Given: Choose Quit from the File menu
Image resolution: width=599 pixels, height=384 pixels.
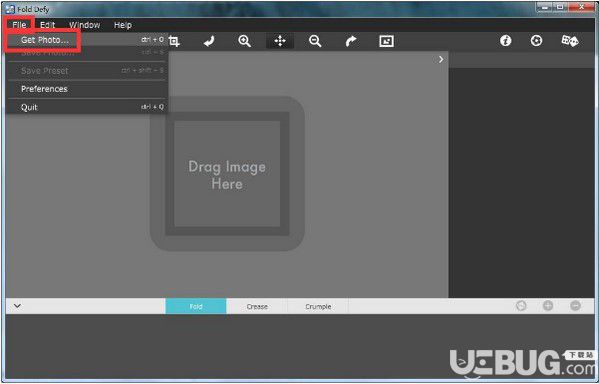Looking at the screenshot, I should pyautogui.click(x=87, y=107).
